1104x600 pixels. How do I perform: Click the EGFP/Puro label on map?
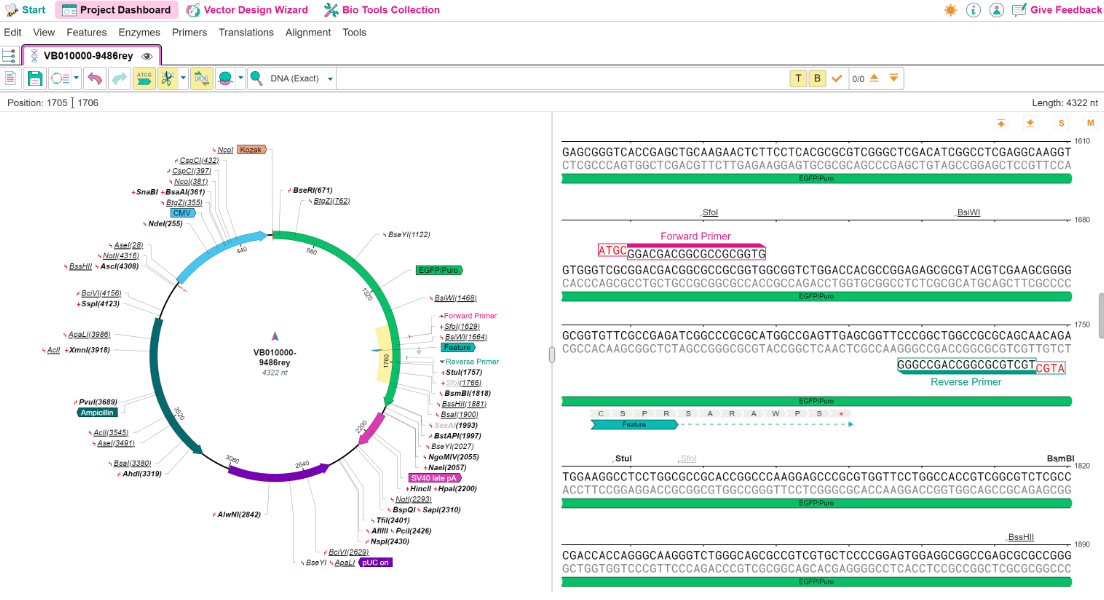tap(439, 270)
